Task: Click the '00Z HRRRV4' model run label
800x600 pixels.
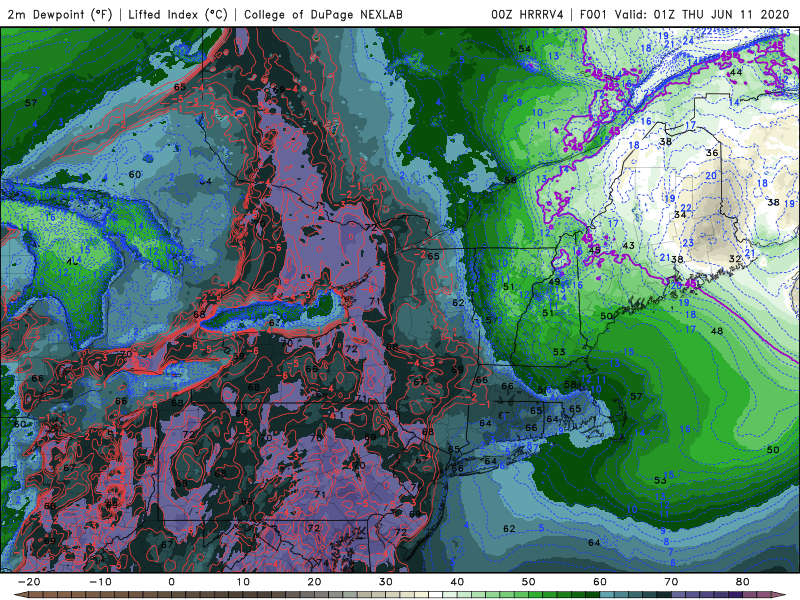Action: click(527, 14)
